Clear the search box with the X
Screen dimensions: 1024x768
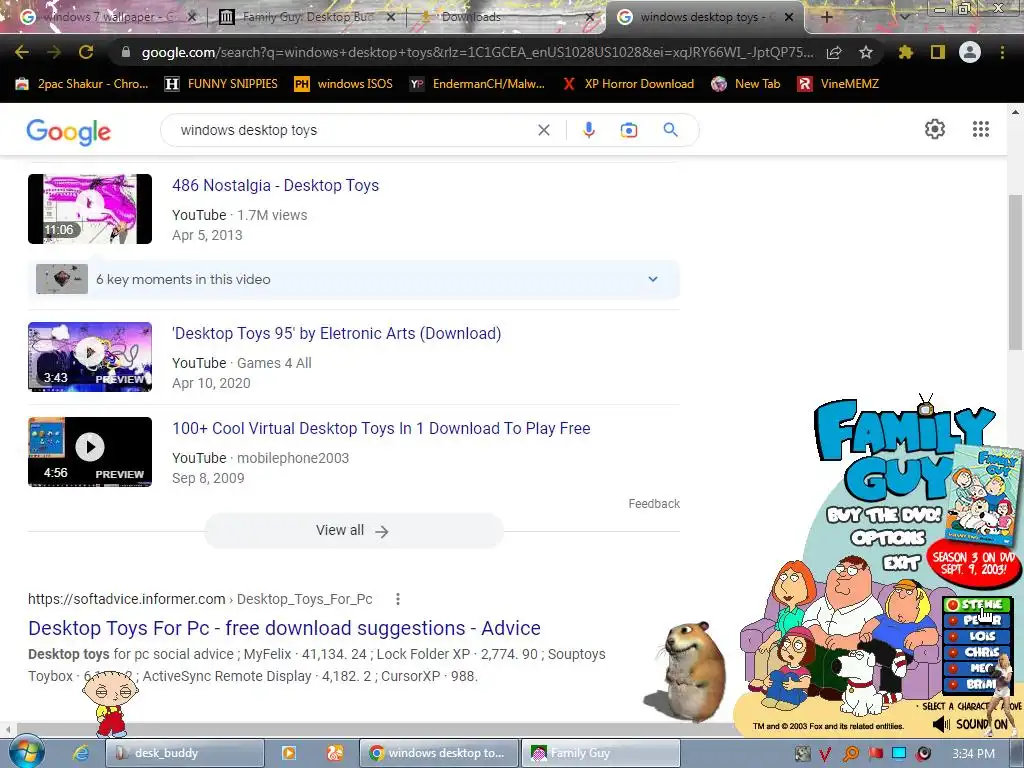pos(543,130)
